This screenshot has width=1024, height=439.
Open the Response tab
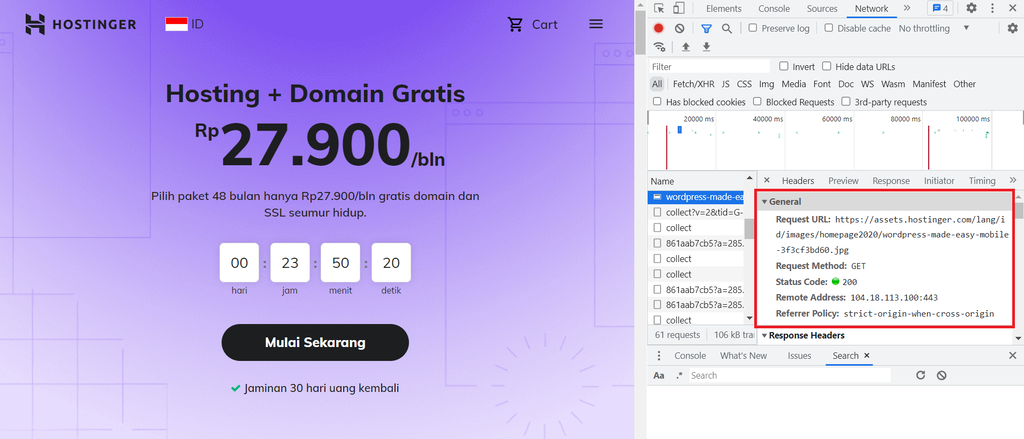click(x=891, y=180)
